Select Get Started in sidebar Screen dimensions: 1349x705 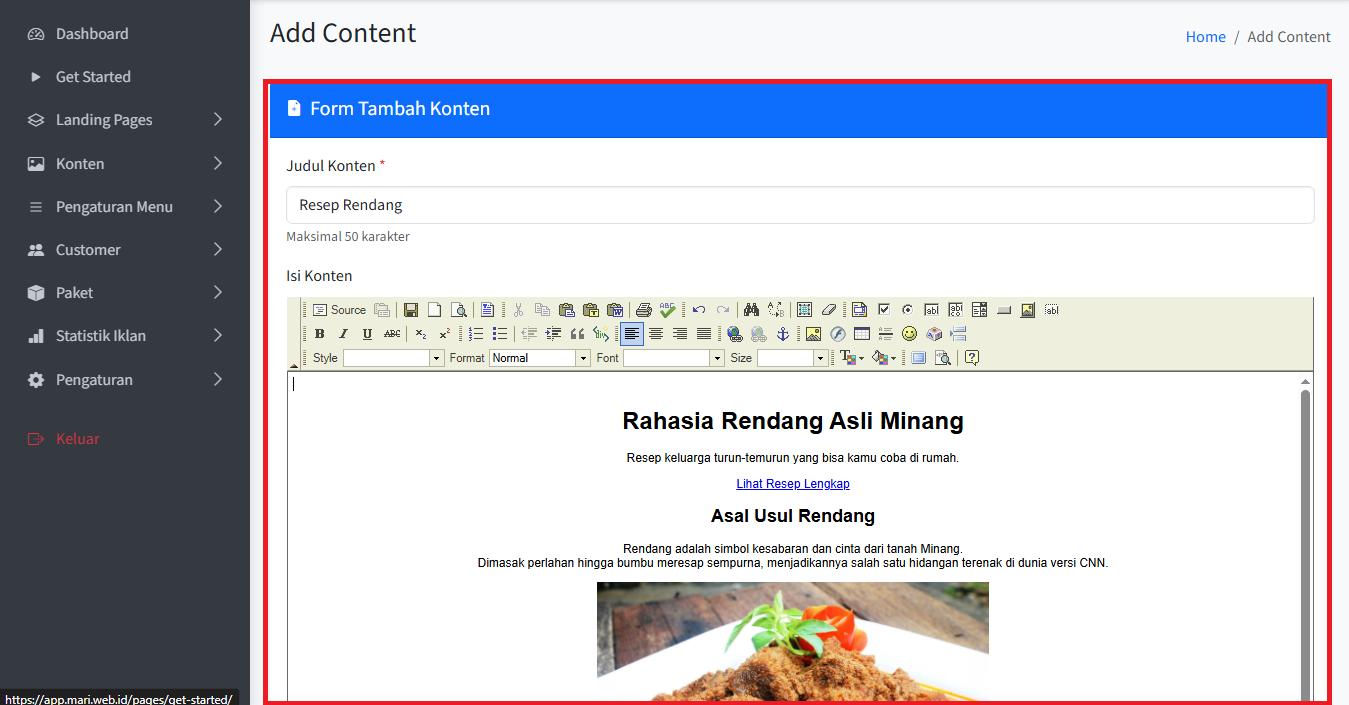coord(93,77)
